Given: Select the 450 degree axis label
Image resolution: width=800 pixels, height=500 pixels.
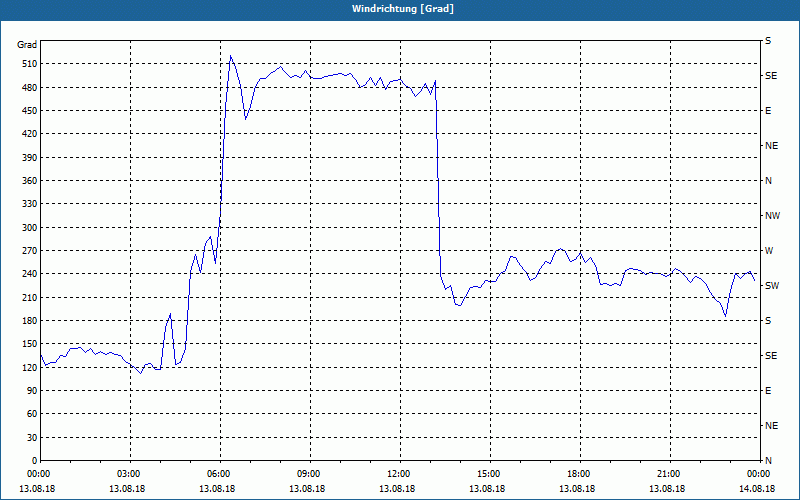Looking at the screenshot, I should click(x=30, y=111).
